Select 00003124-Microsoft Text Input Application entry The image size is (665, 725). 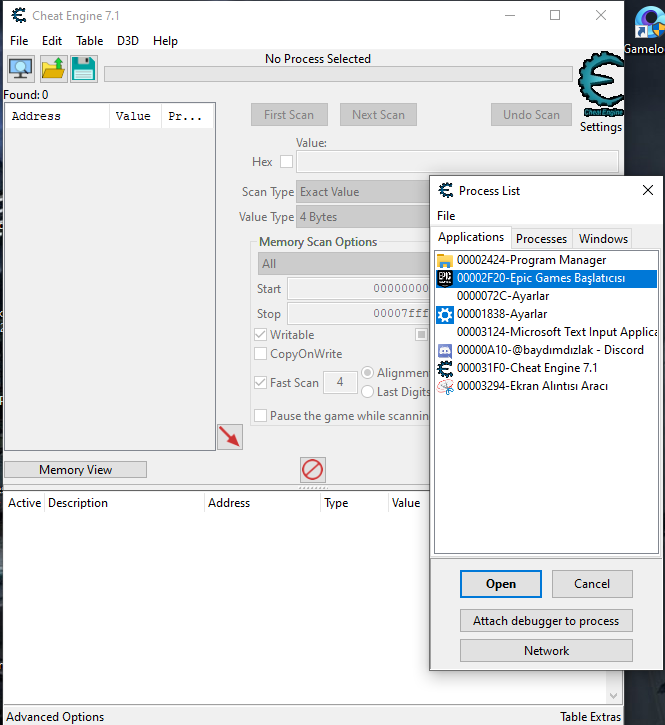click(x=546, y=332)
